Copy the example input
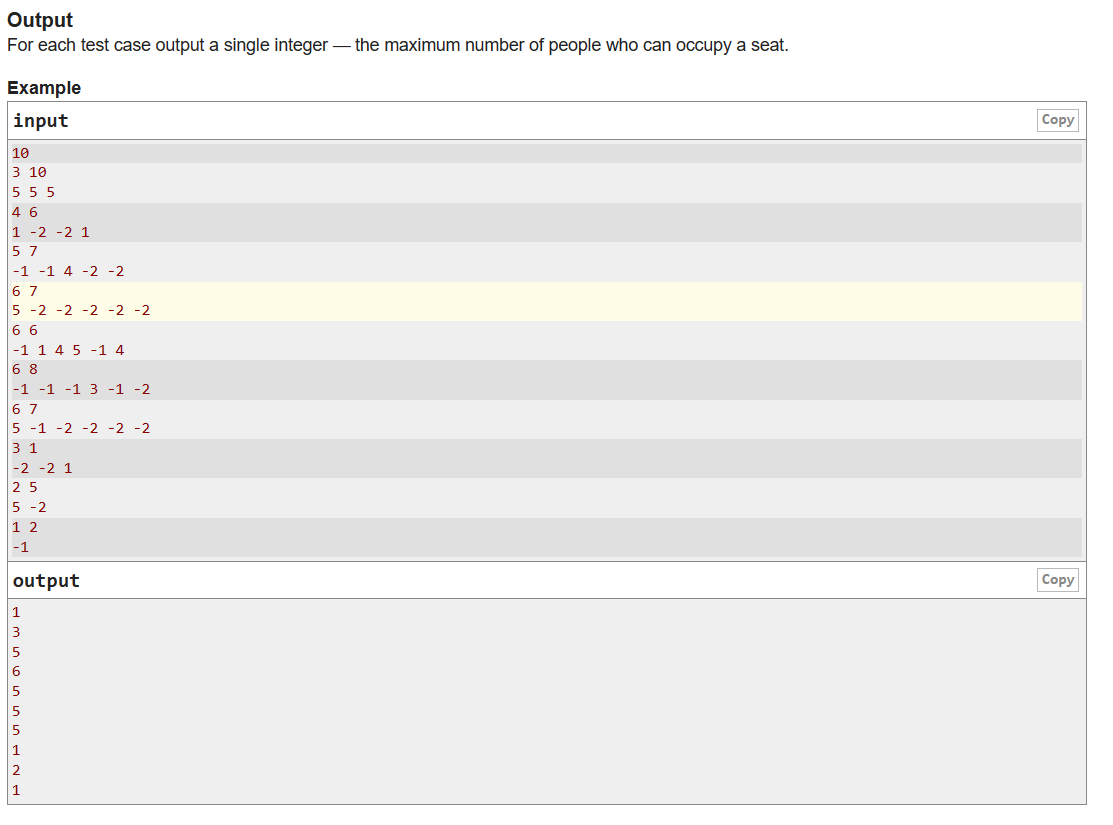1113x825 pixels. (x=1057, y=120)
